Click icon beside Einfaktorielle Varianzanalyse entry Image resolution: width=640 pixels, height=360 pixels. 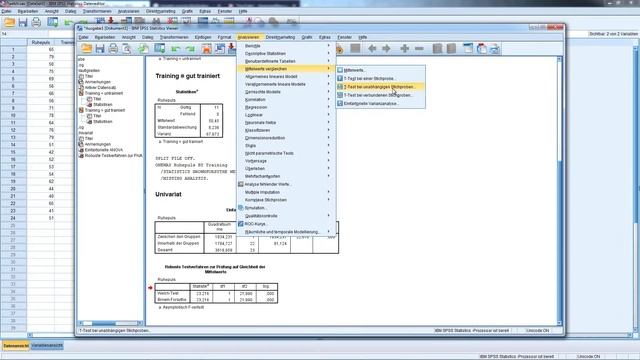[340, 103]
